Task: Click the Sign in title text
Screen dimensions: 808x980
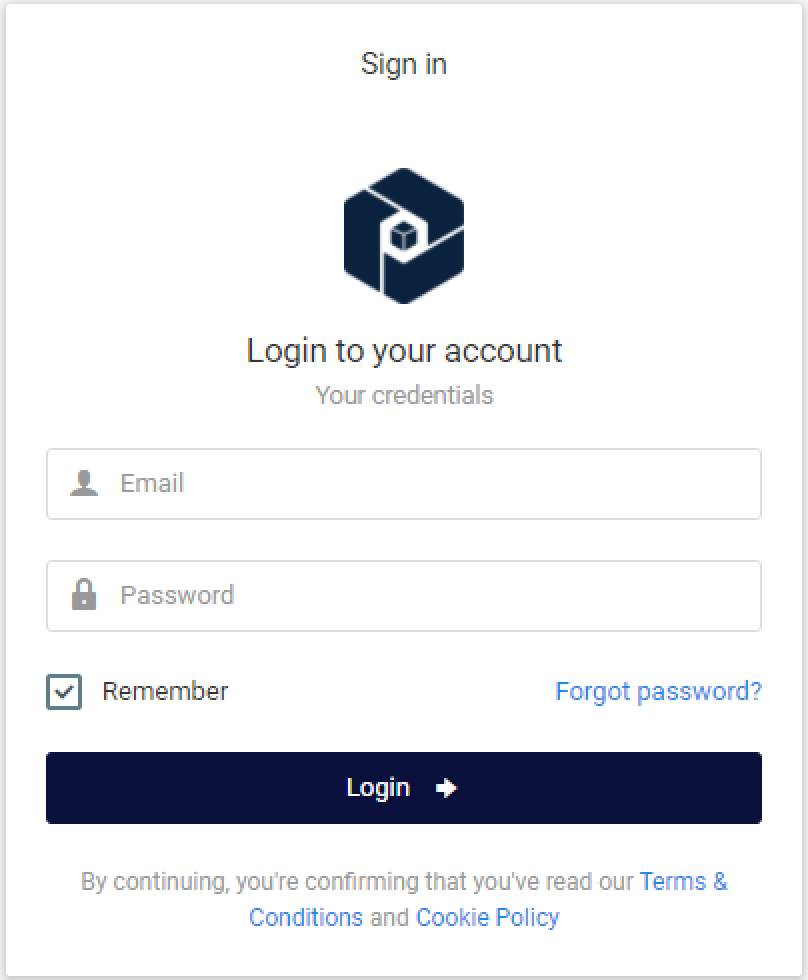Action: [x=404, y=64]
